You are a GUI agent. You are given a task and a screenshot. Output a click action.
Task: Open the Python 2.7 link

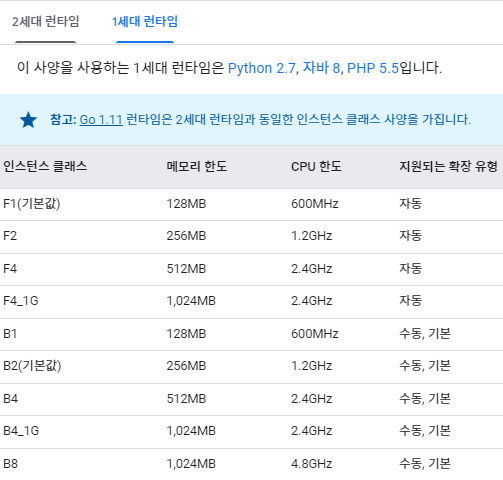tap(262, 68)
